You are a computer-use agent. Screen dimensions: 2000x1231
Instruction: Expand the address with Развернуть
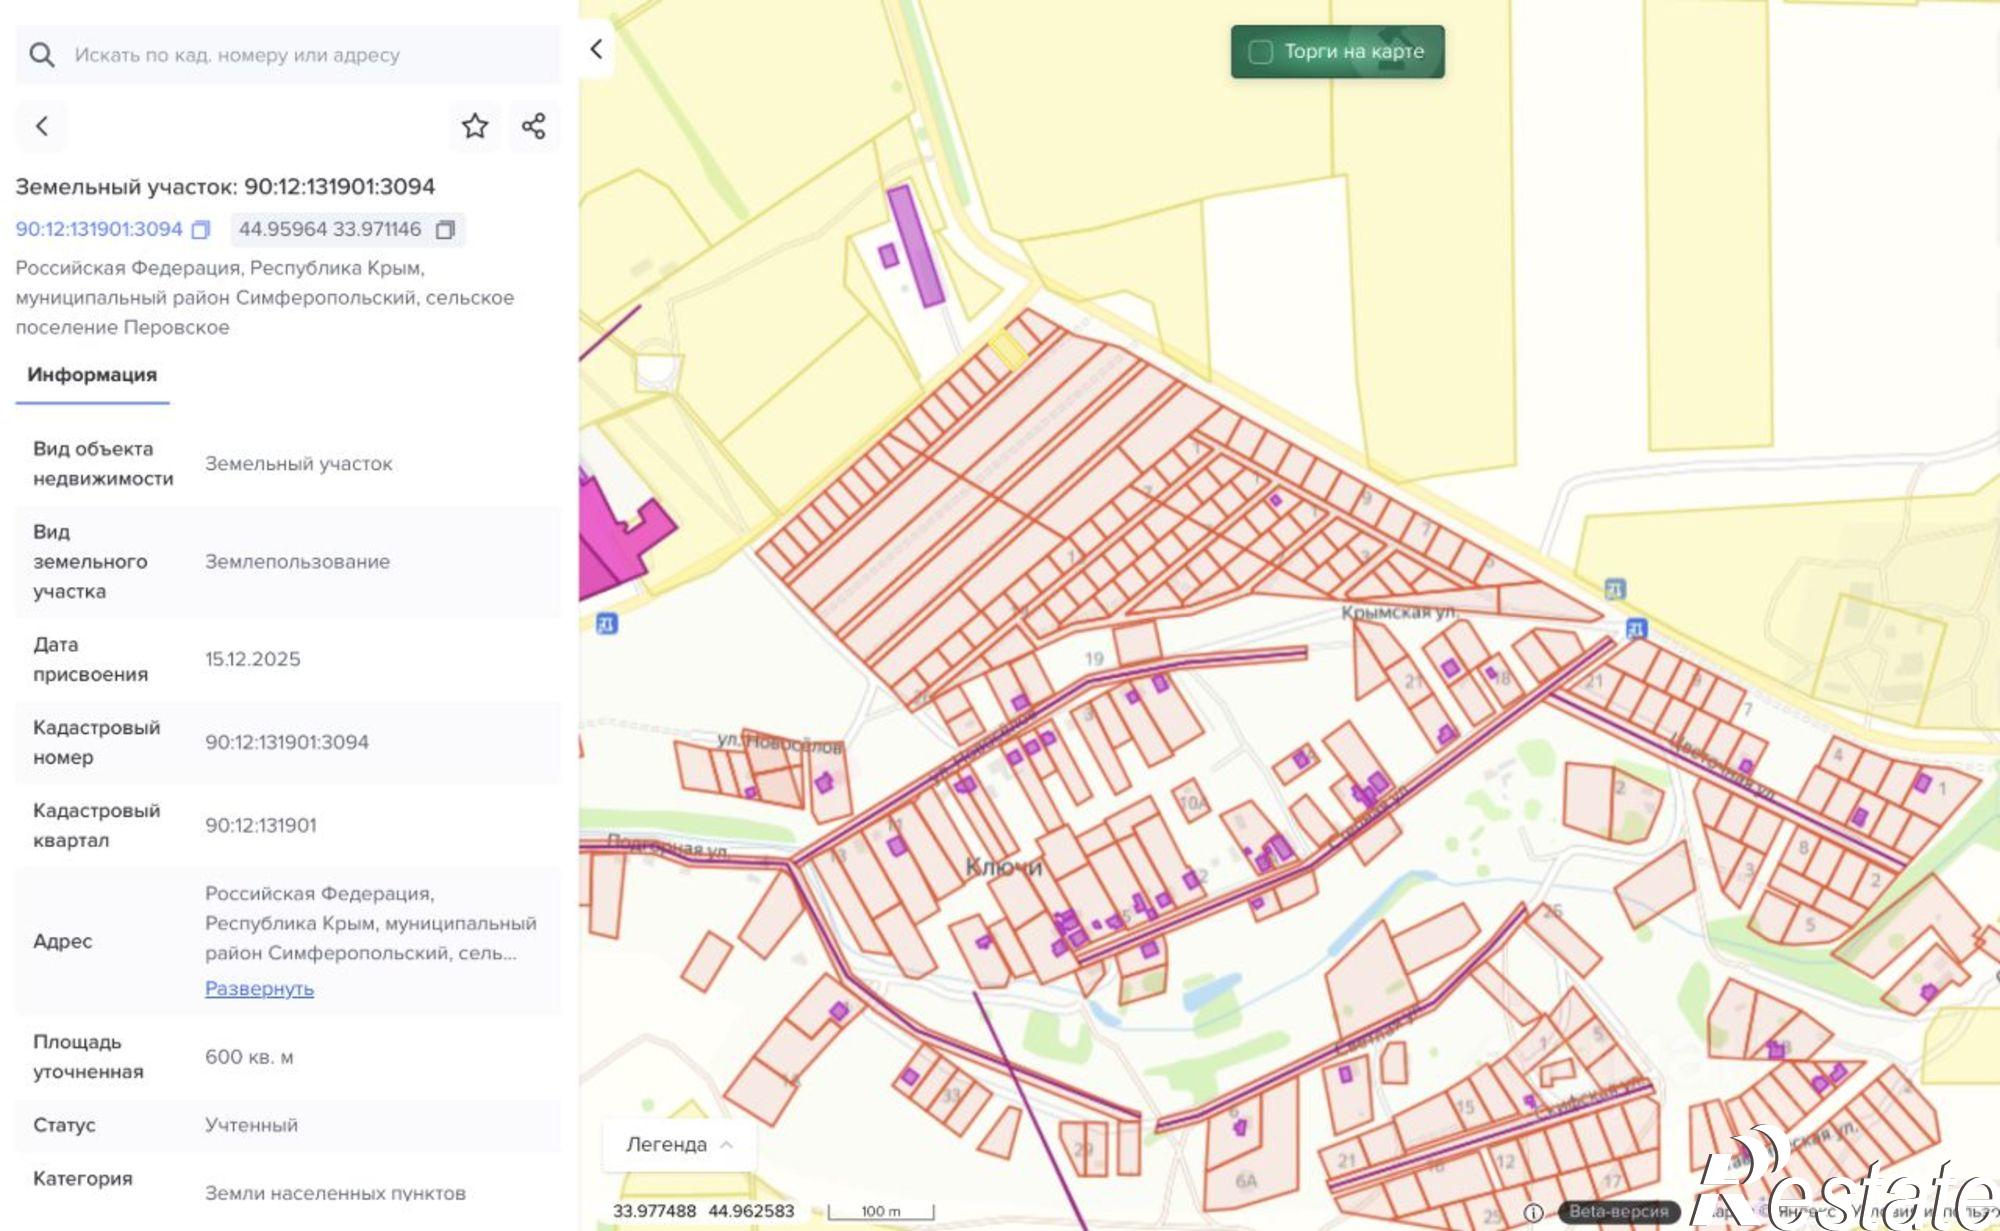[x=259, y=988]
